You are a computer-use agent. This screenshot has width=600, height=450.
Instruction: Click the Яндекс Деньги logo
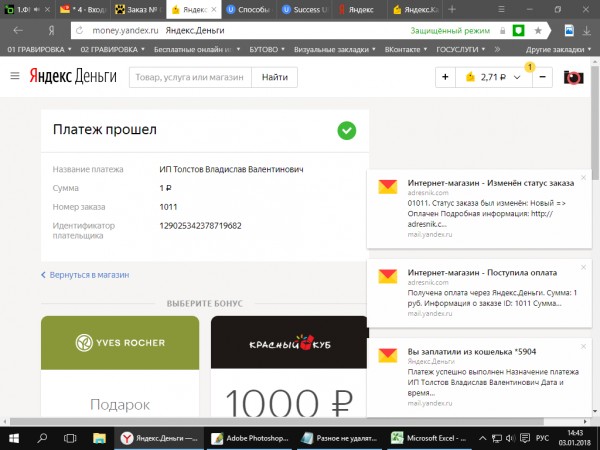[x=73, y=76]
